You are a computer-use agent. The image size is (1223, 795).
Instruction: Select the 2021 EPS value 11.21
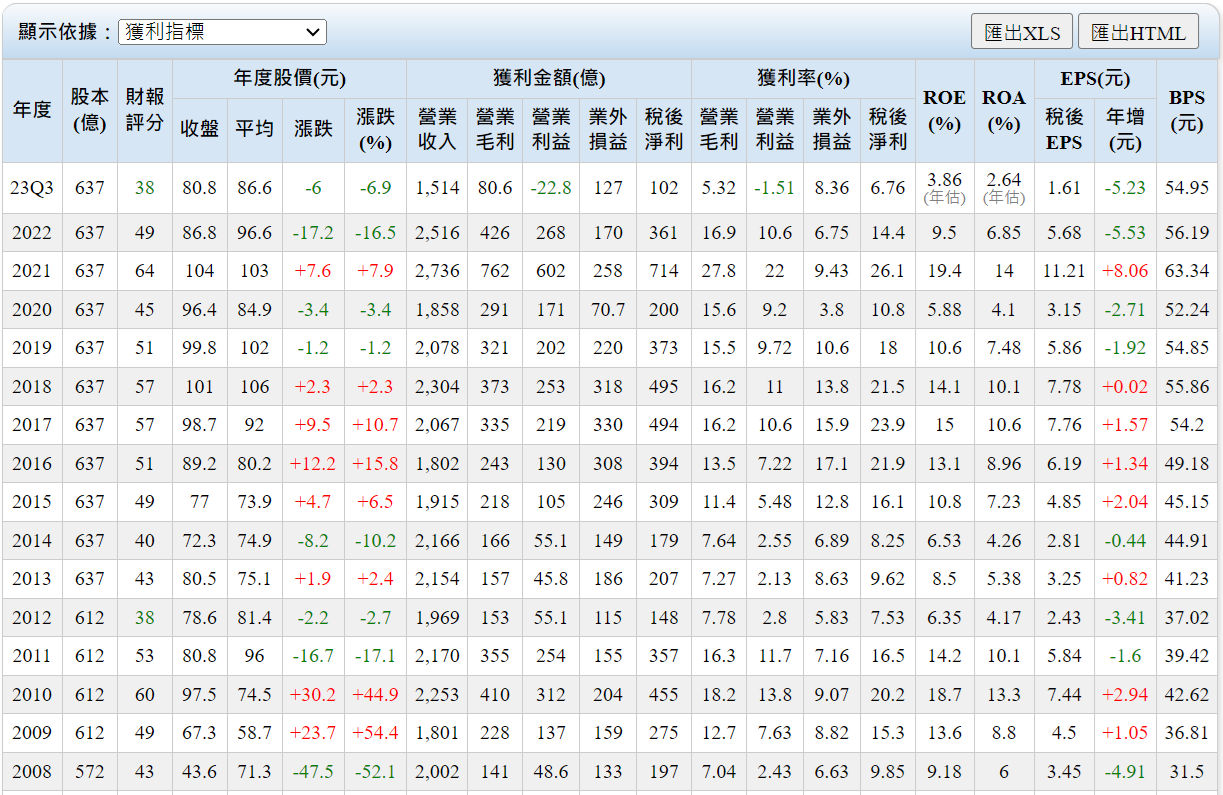1063,271
